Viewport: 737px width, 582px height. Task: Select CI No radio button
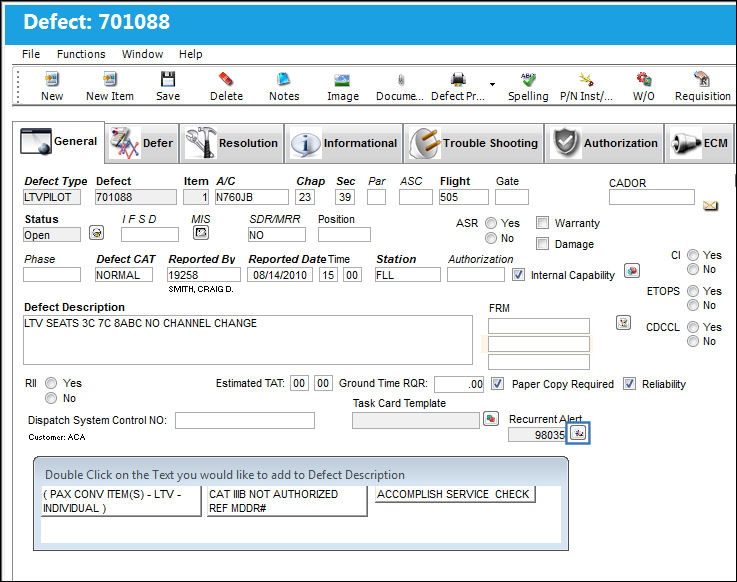[693, 269]
